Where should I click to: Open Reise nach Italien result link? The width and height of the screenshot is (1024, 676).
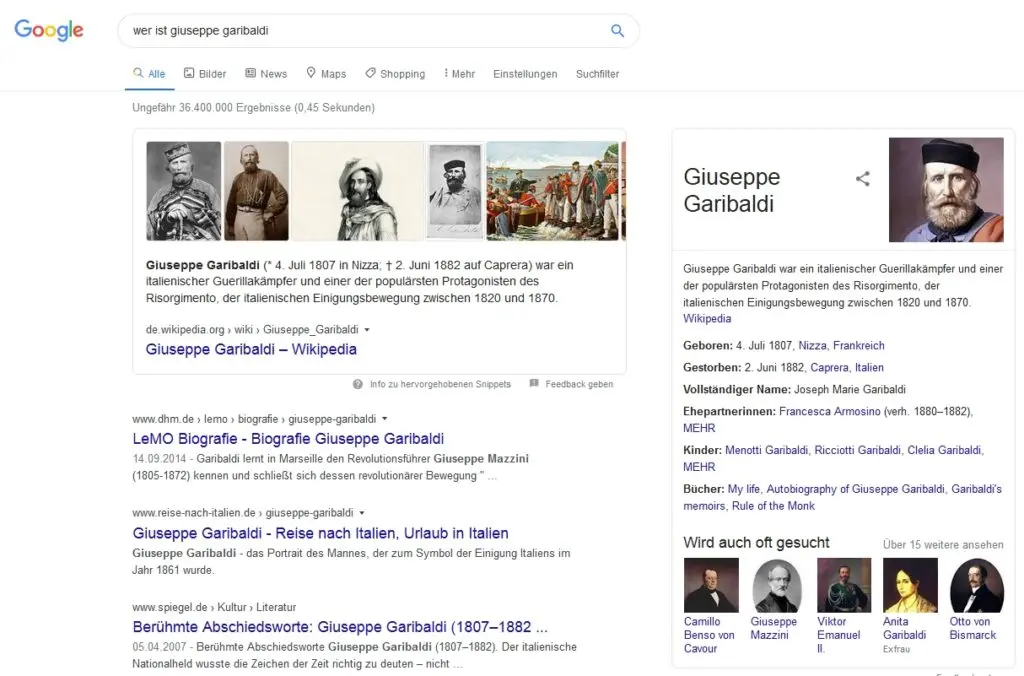point(320,533)
